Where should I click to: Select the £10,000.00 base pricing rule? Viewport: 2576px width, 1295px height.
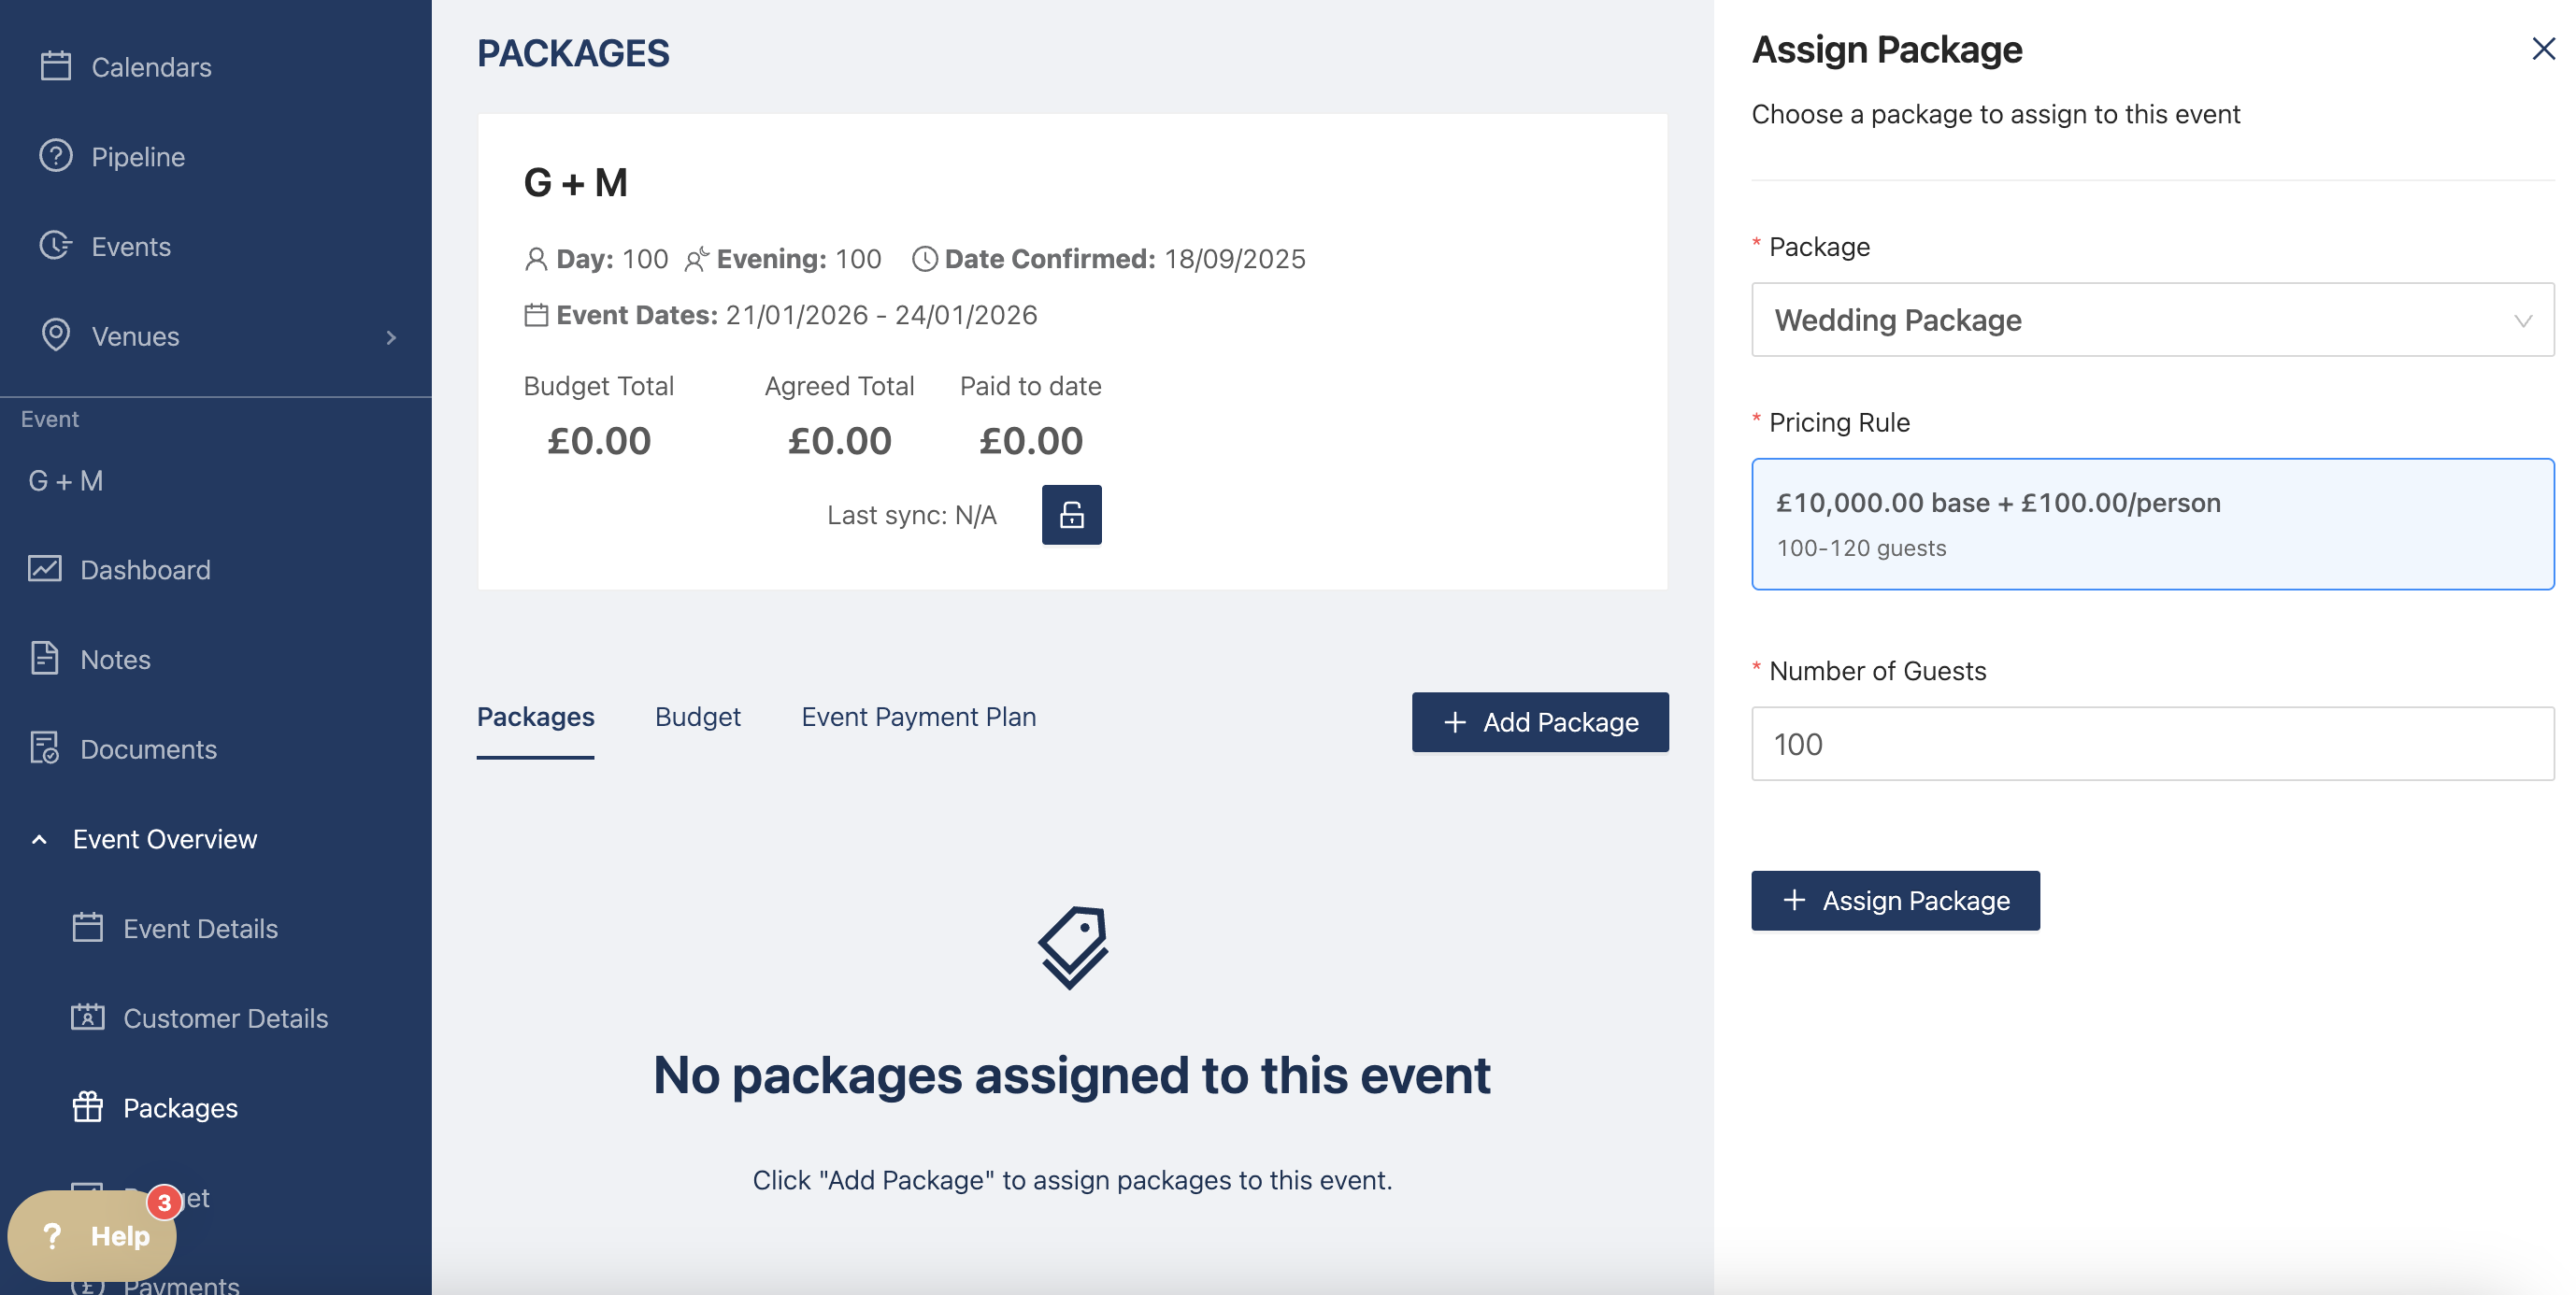[x=2152, y=524]
